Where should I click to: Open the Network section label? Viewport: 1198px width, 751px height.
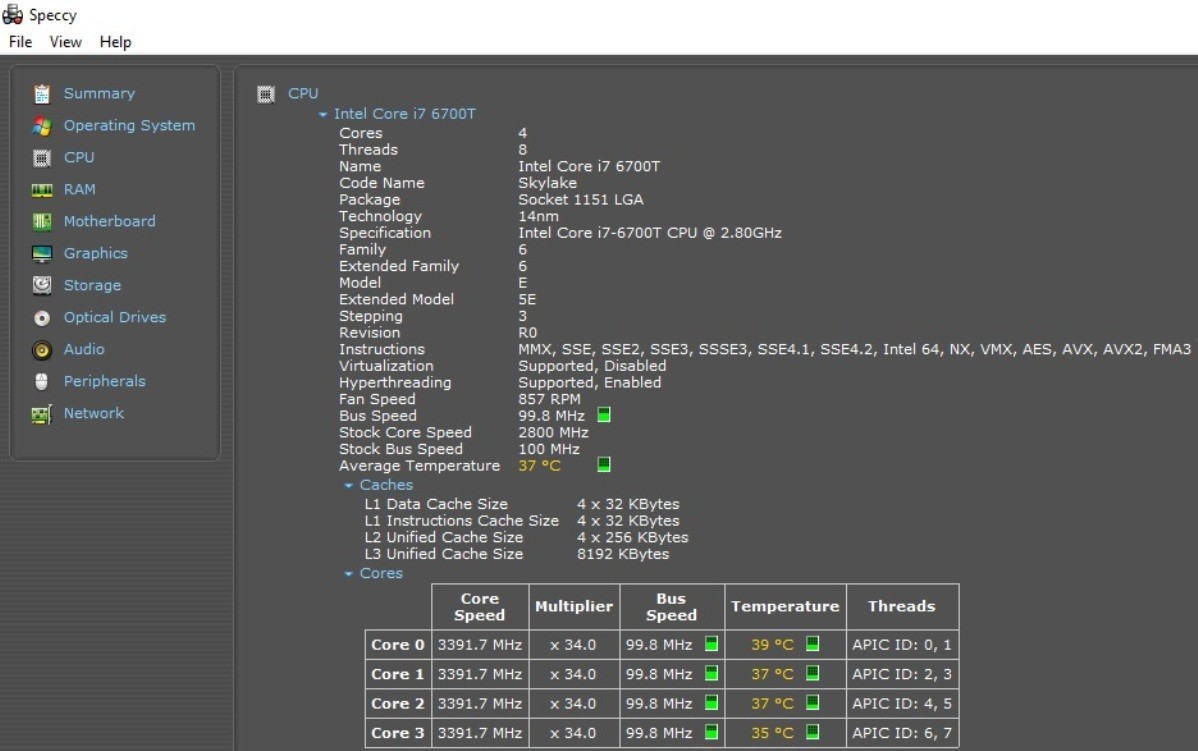click(x=94, y=413)
